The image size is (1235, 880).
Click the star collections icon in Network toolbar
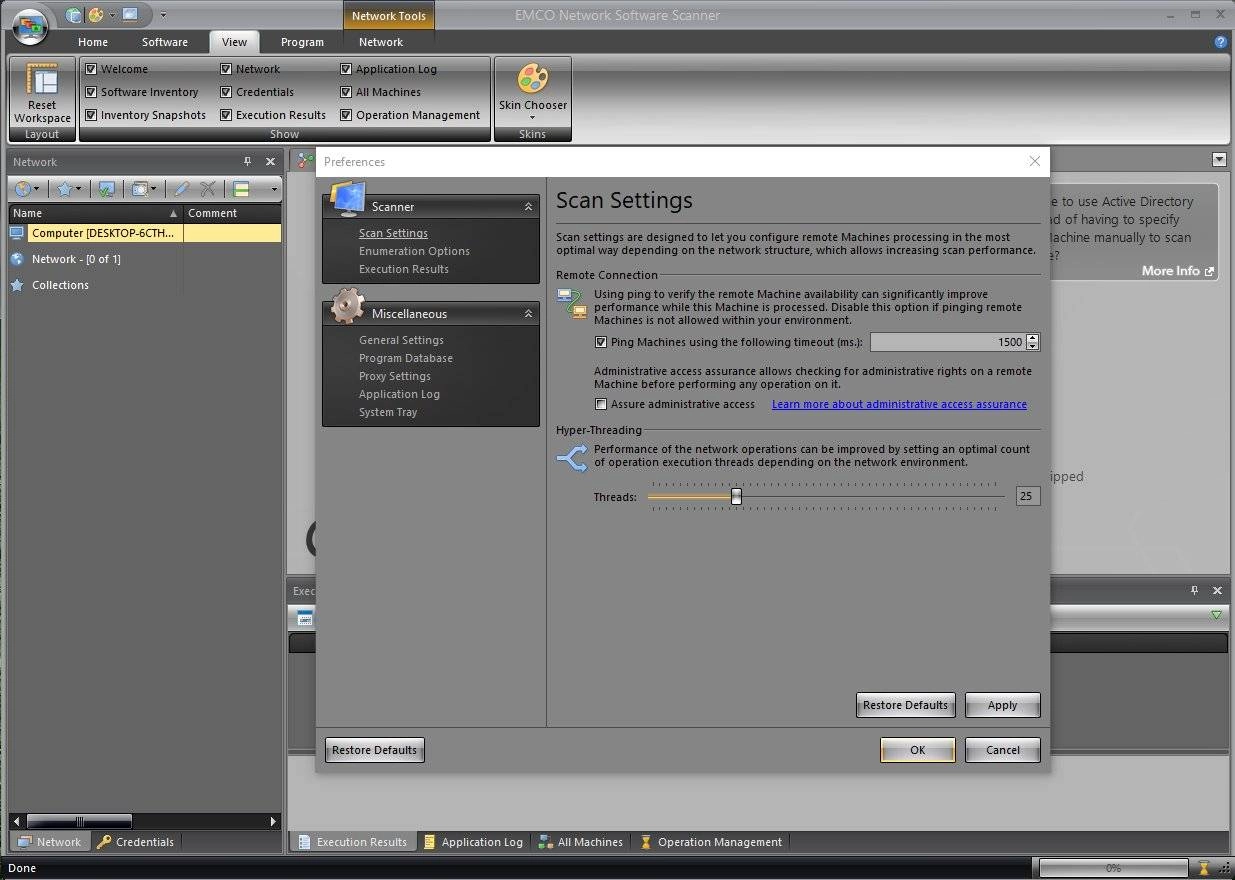(64, 188)
